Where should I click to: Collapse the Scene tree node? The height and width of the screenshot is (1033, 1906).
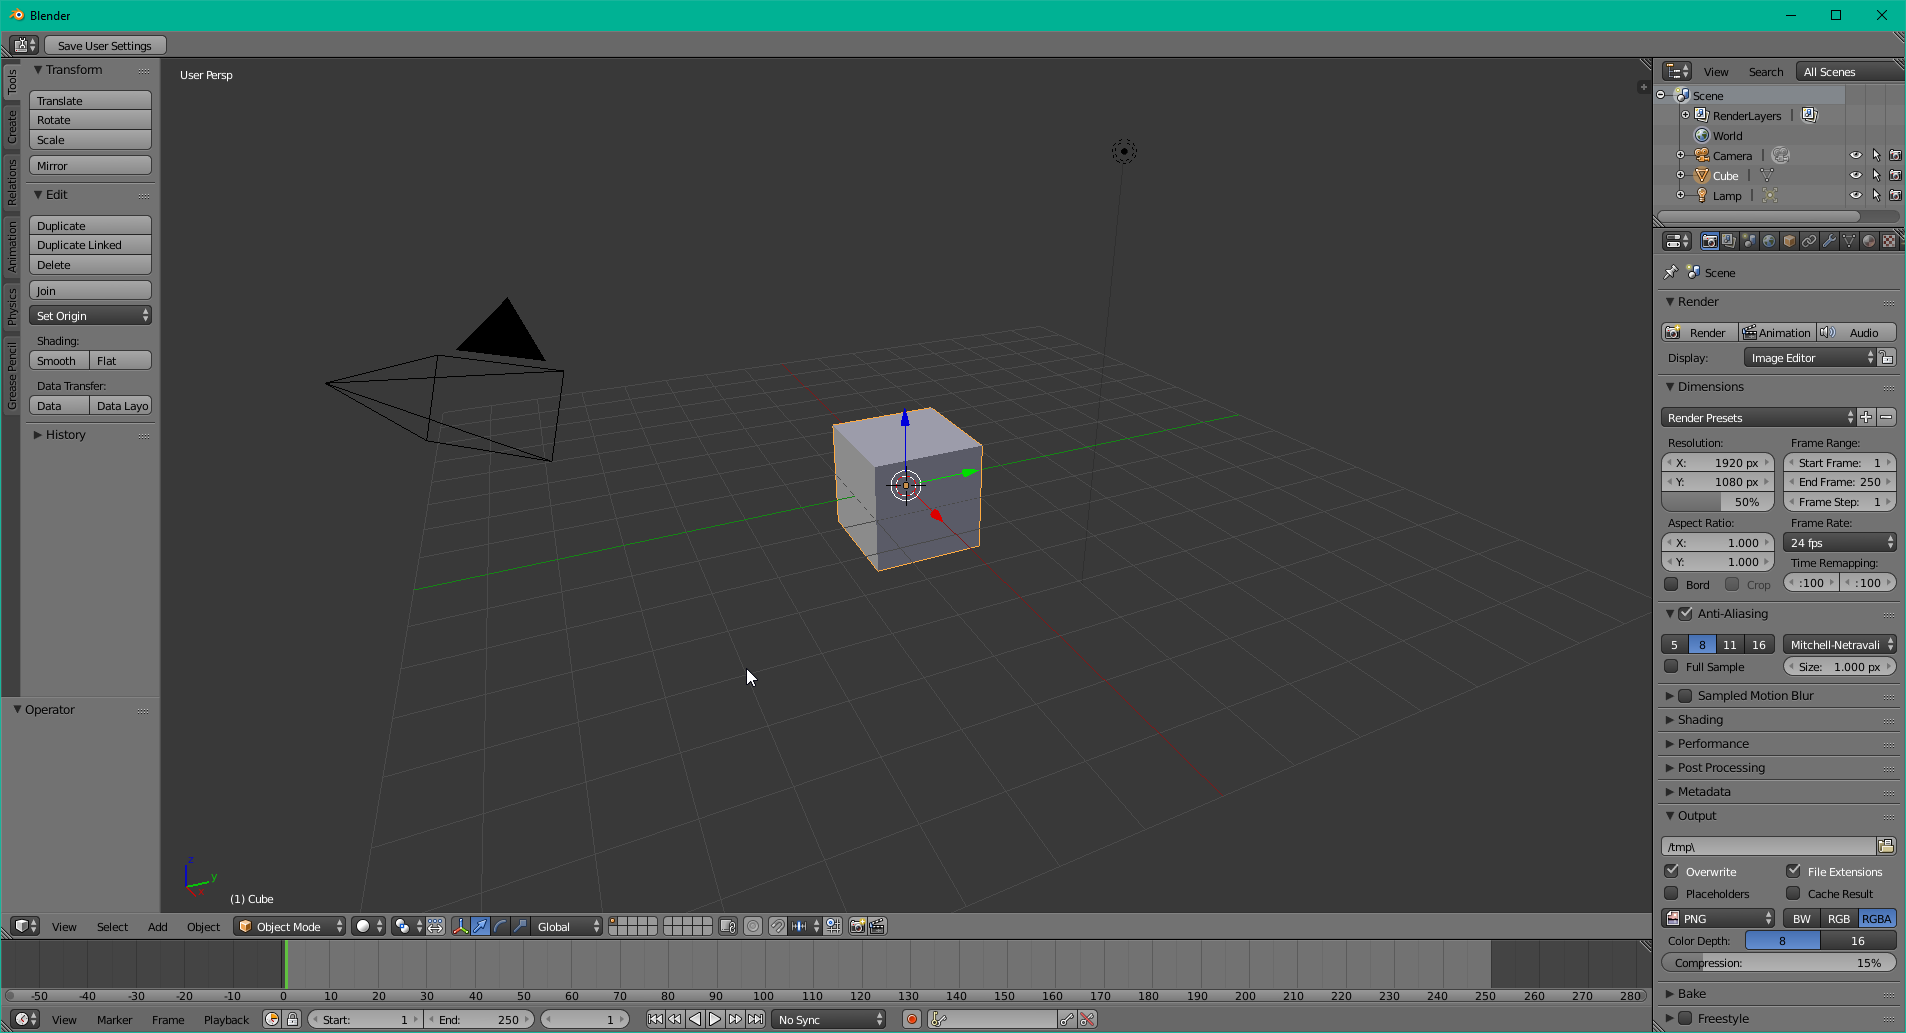point(1661,95)
